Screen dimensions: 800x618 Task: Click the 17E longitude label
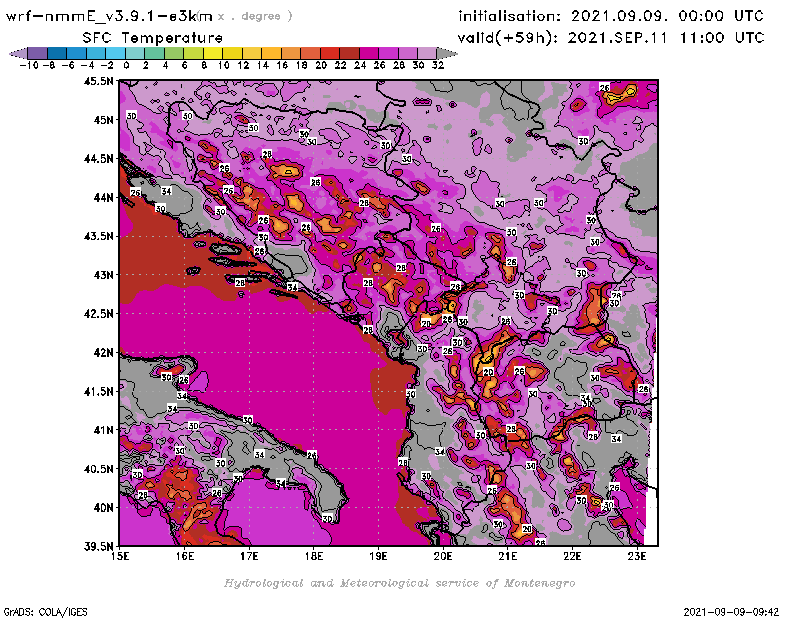click(249, 556)
